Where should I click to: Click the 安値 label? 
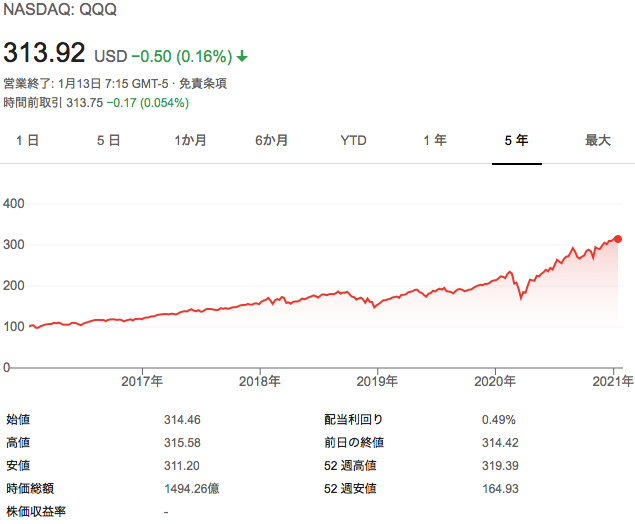point(18,466)
